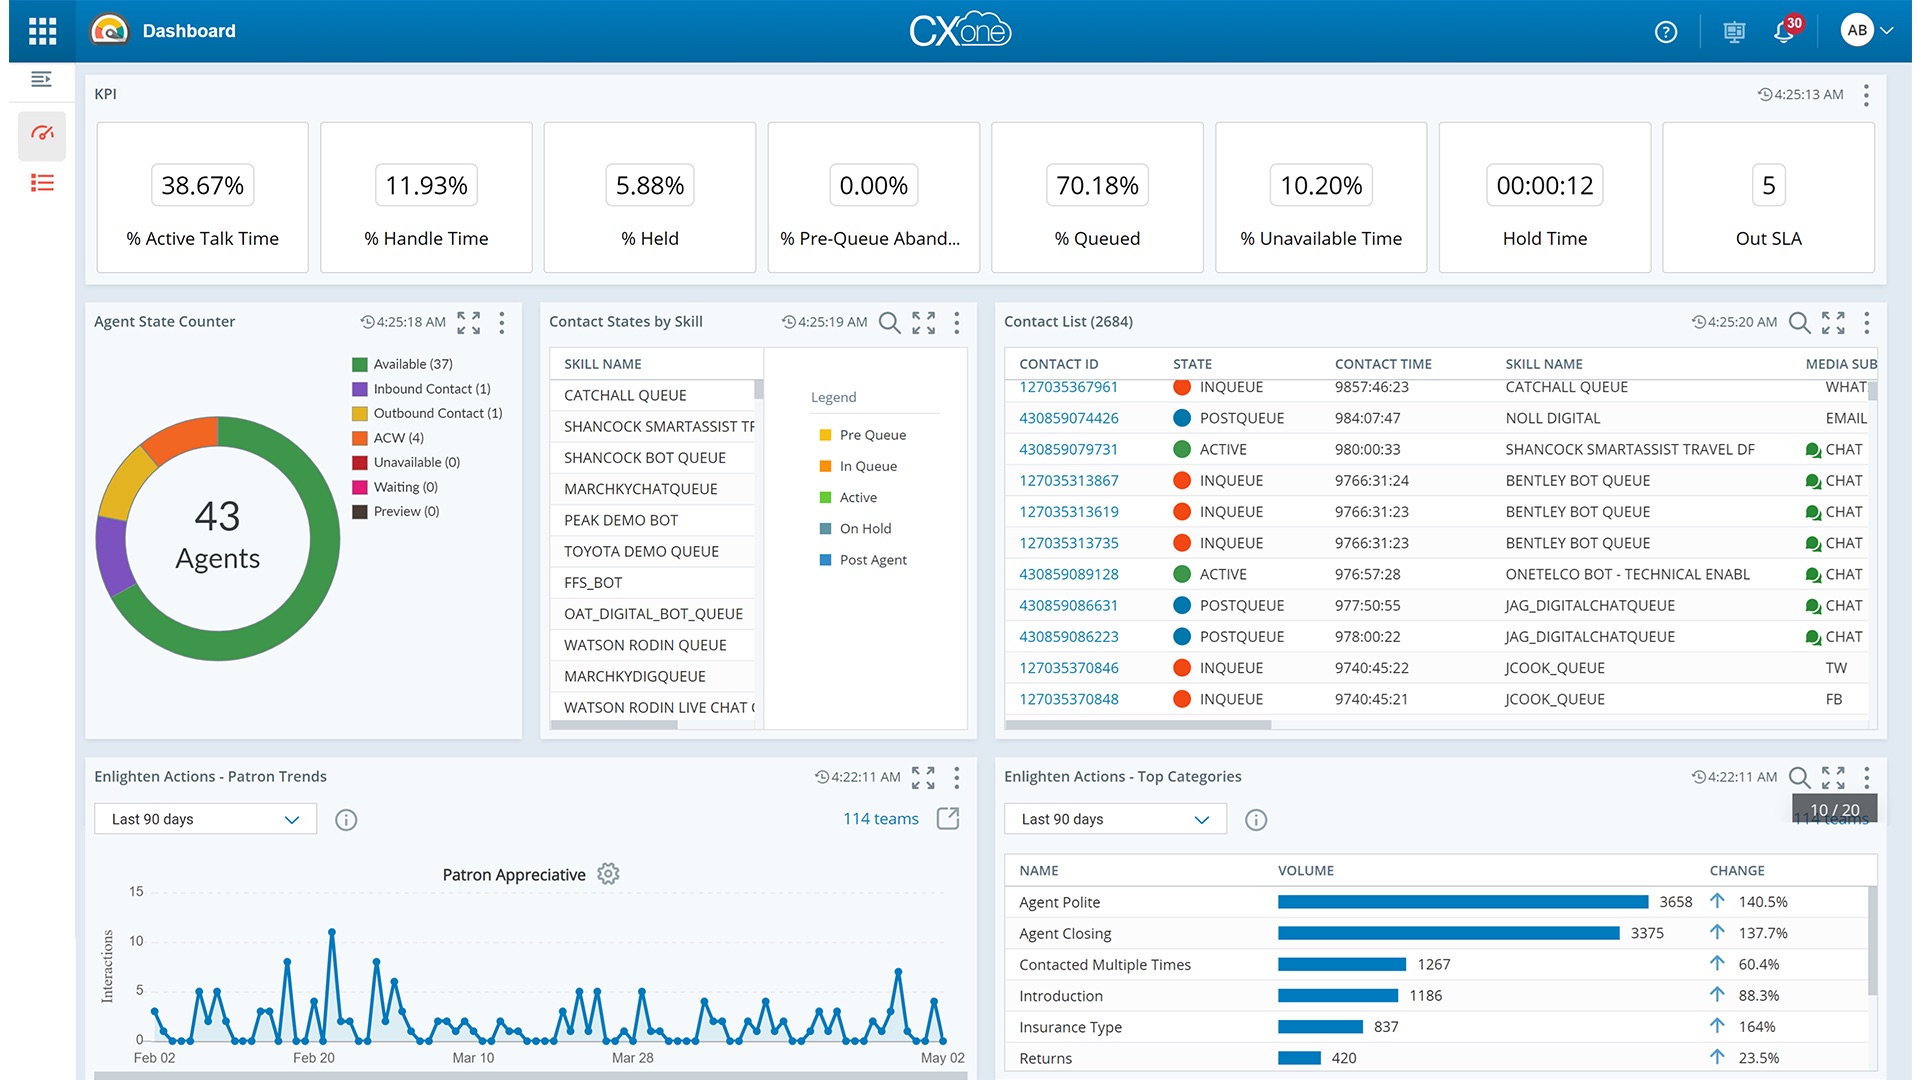This screenshot has width=1920, height=1080.
Task: Sort by SKILL NAME header in Contact List
Action: (x=1544, y=364)
